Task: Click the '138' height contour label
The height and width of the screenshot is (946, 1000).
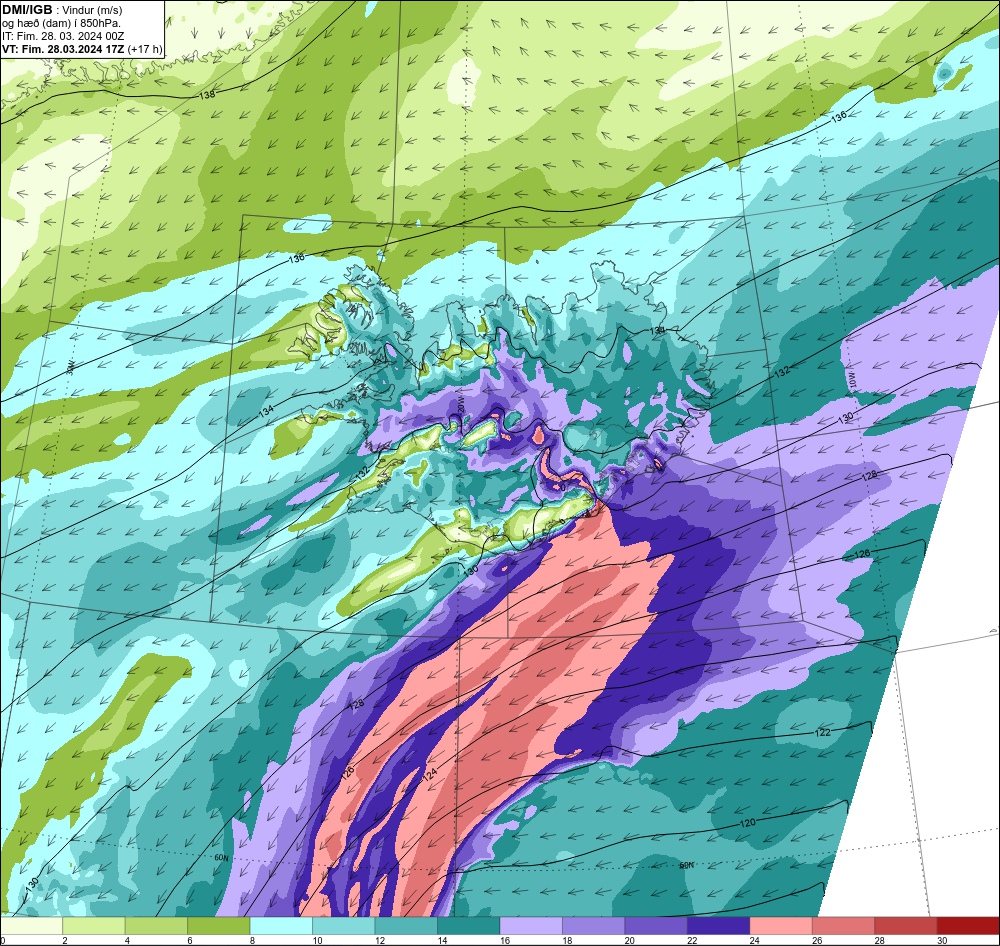Action: point(208,94)
